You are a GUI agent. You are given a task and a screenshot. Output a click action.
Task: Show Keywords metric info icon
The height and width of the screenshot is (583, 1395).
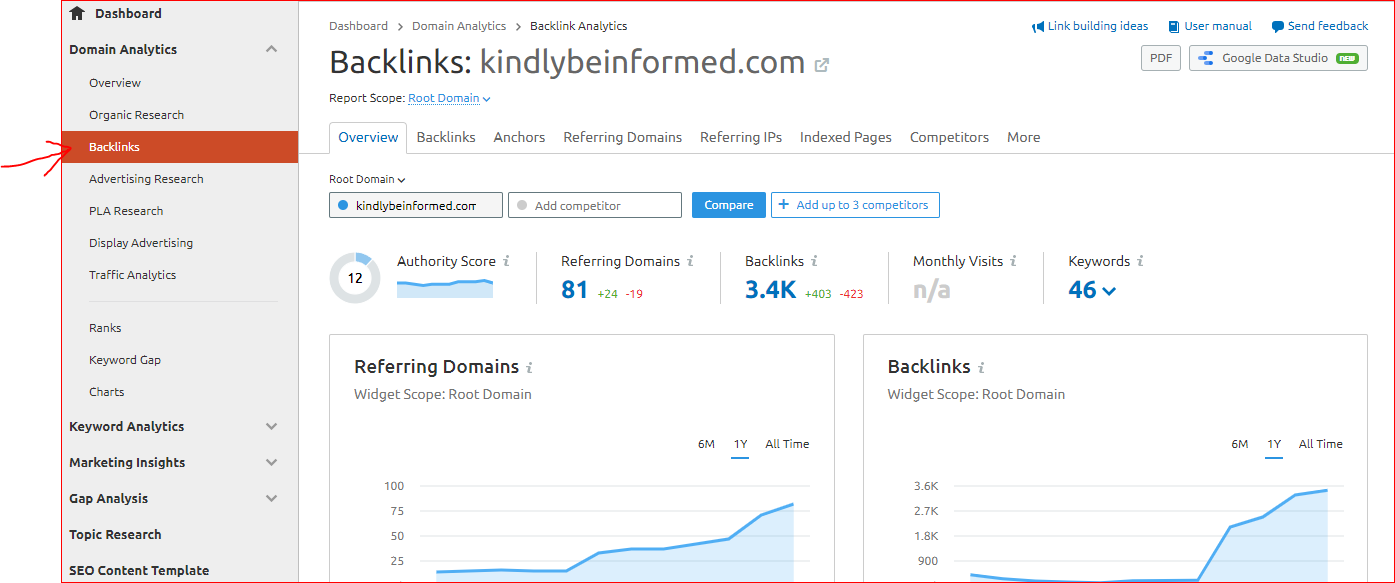point(1140,261)
